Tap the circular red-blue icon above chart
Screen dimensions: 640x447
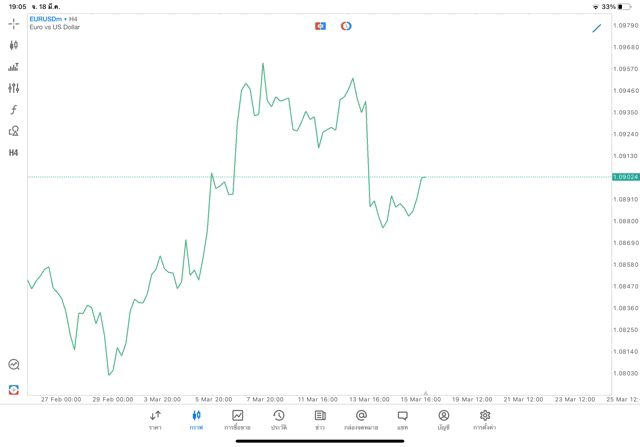pyautogui.click(x=346, y=26)
